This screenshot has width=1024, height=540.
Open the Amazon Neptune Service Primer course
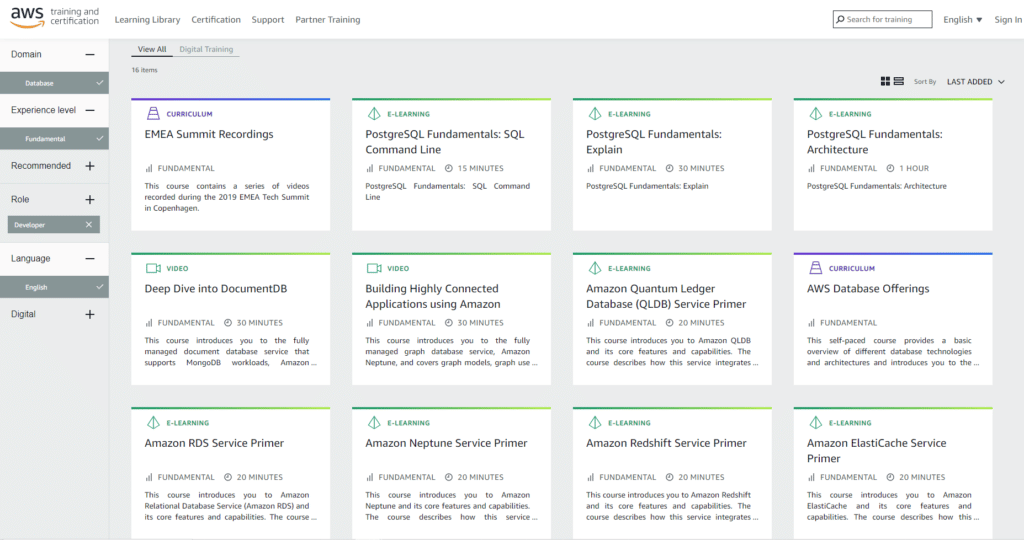pyautogui.click(x=446, y=443)
